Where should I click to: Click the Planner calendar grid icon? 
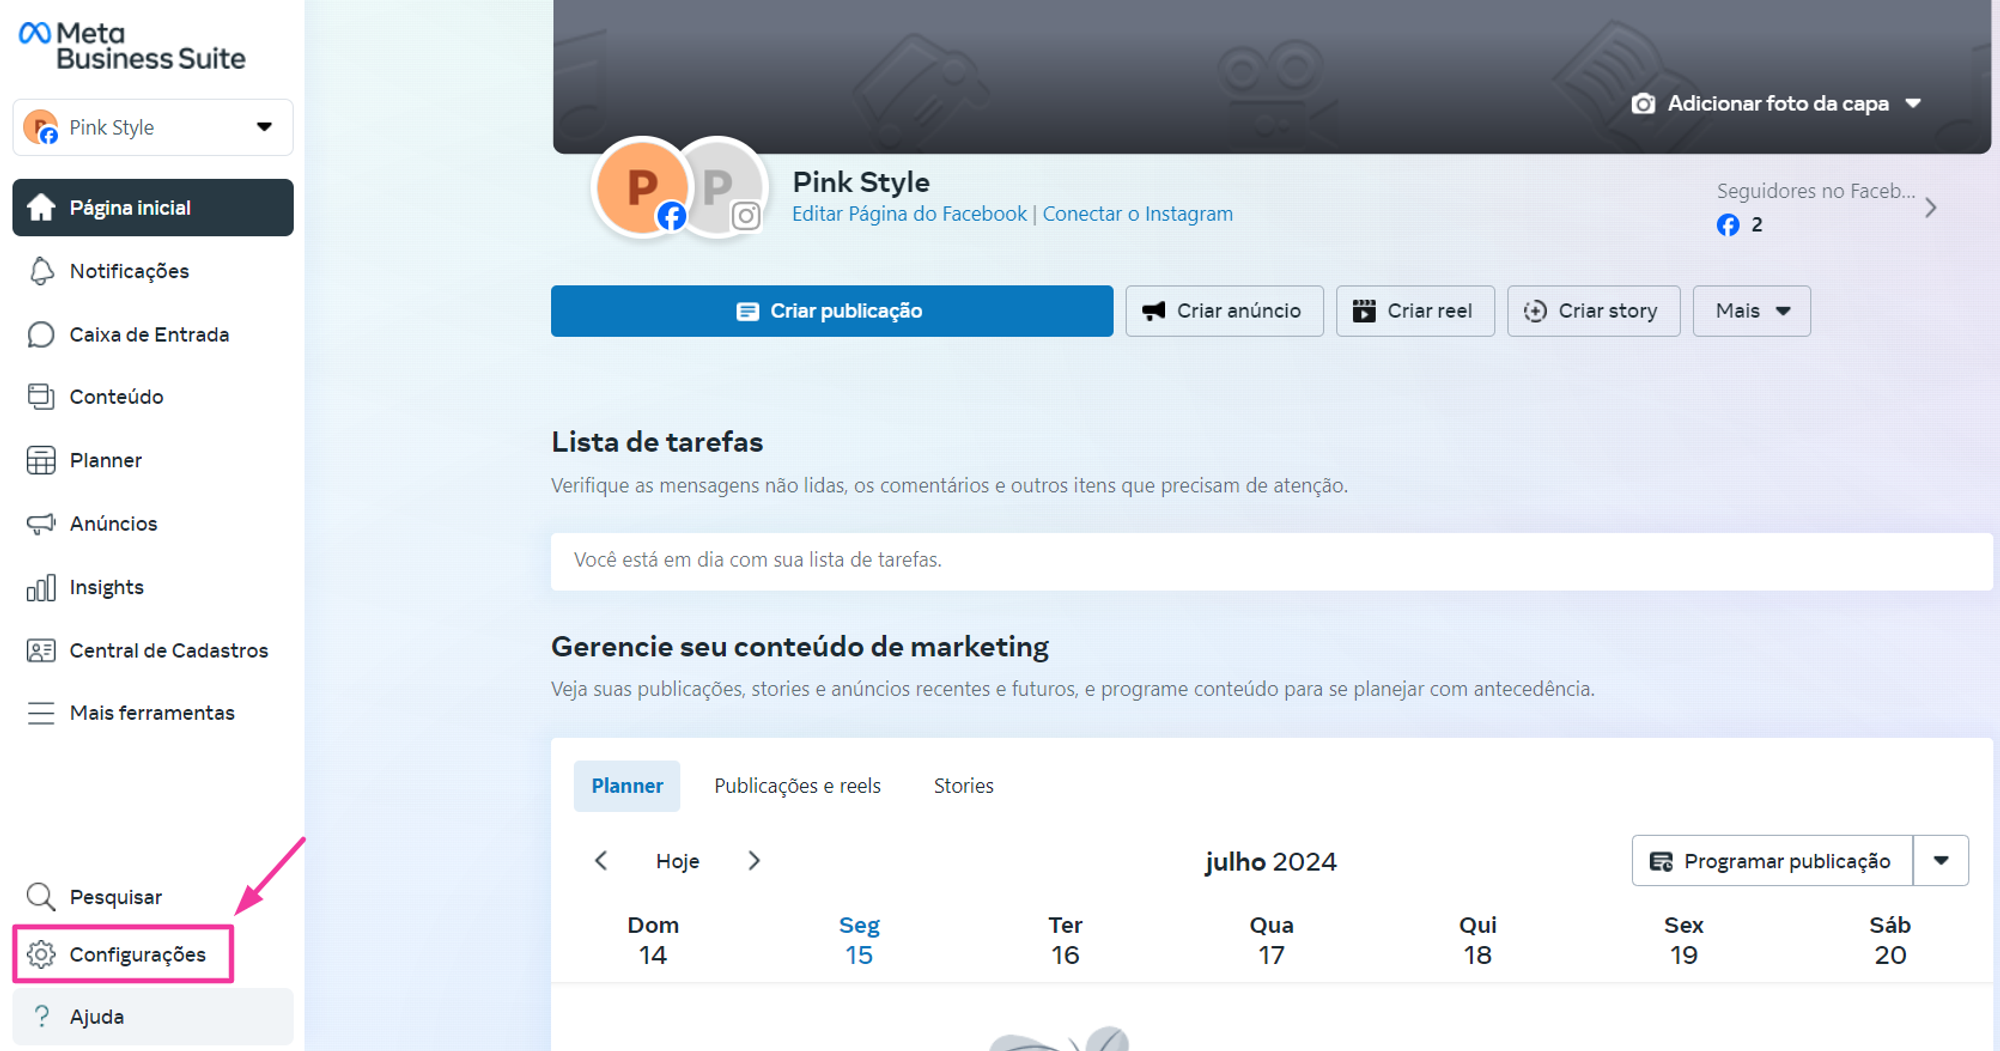(41, 460)
